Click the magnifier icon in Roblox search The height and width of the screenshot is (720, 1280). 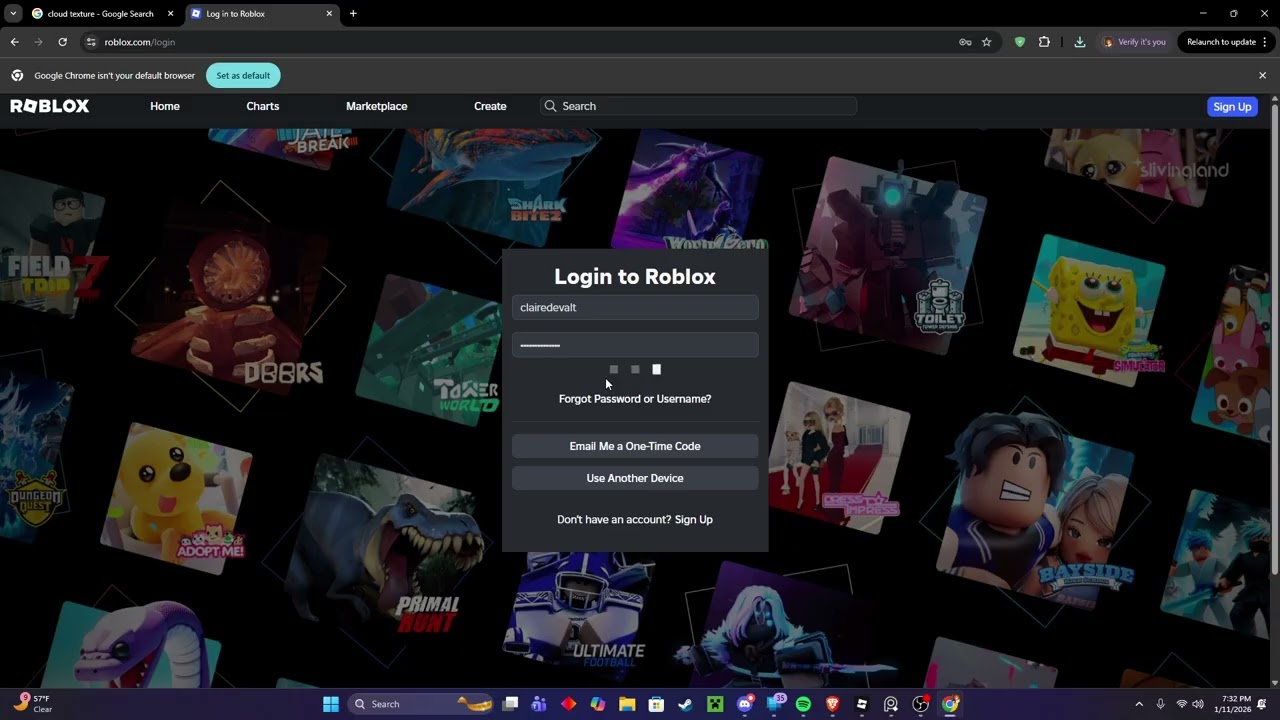pyautogui.click(x=550, y=106)
